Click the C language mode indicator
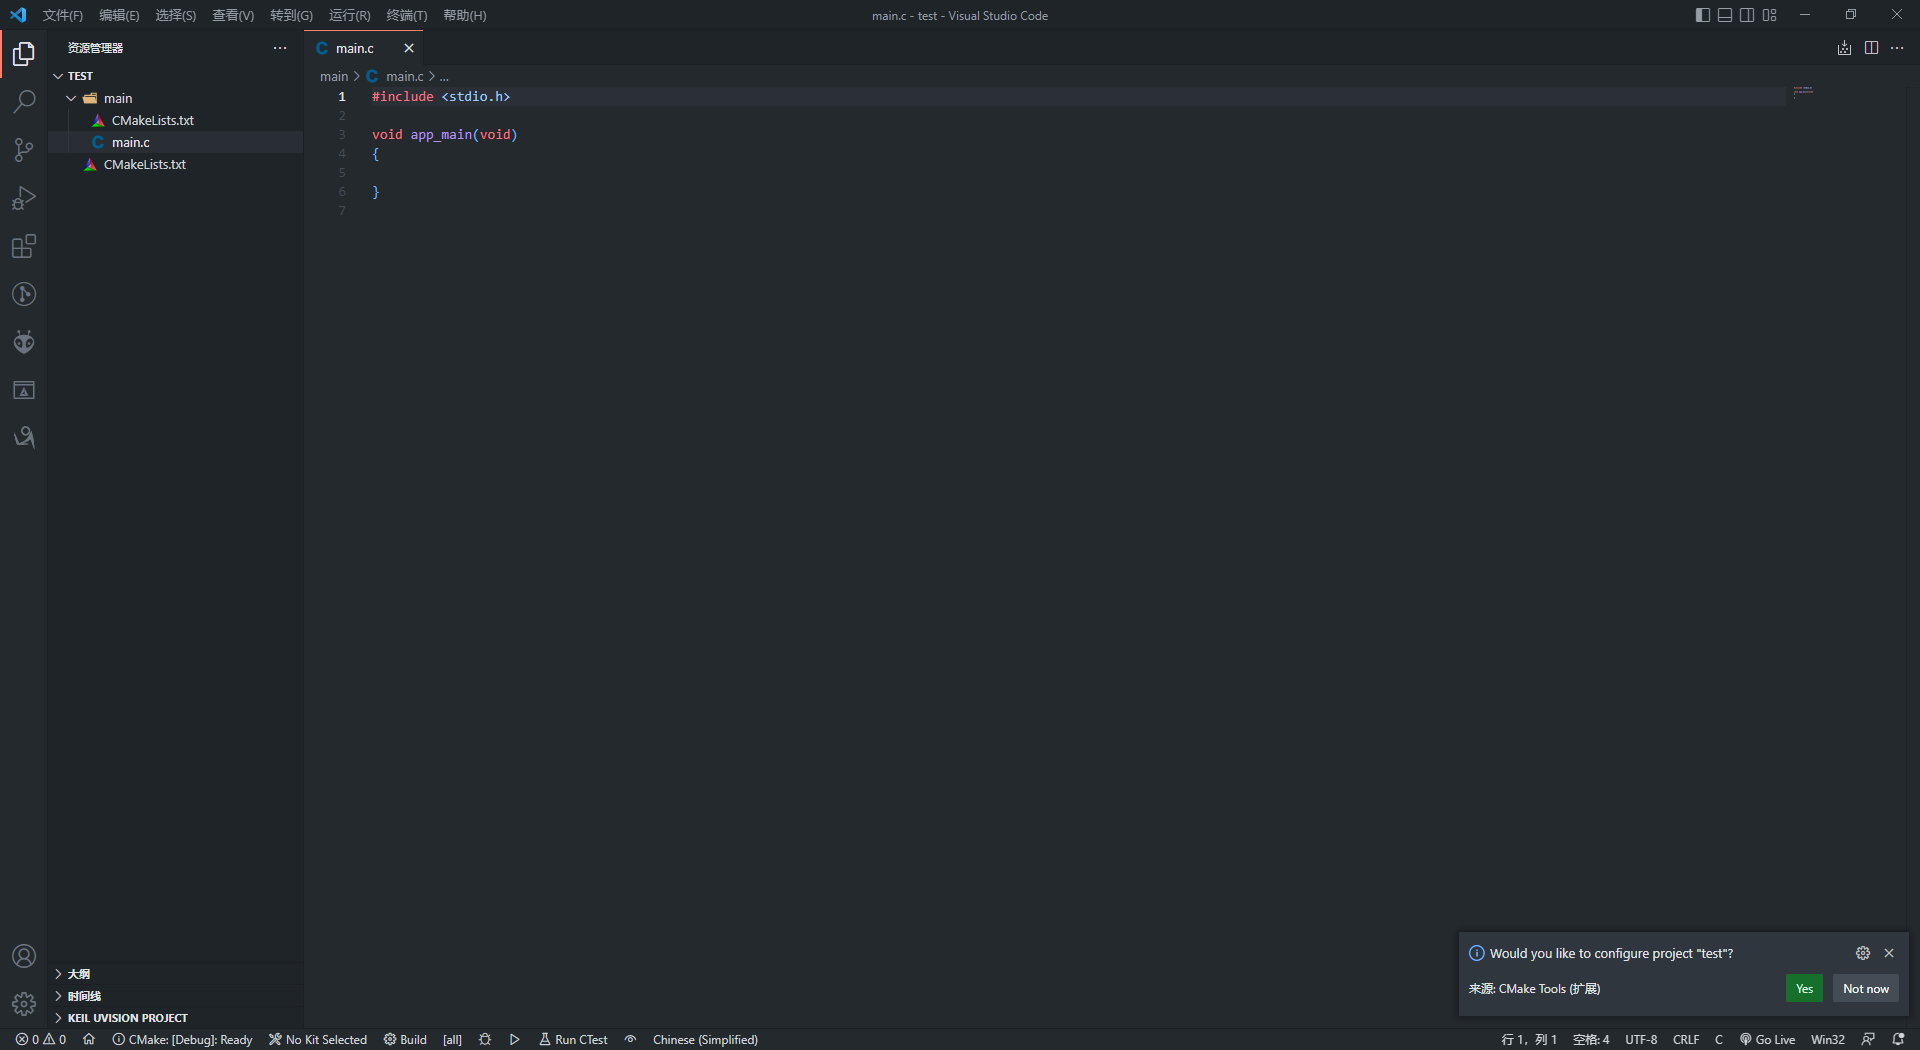The height and width of the screenshot is (1050, 1920). click(1719, 1040)
